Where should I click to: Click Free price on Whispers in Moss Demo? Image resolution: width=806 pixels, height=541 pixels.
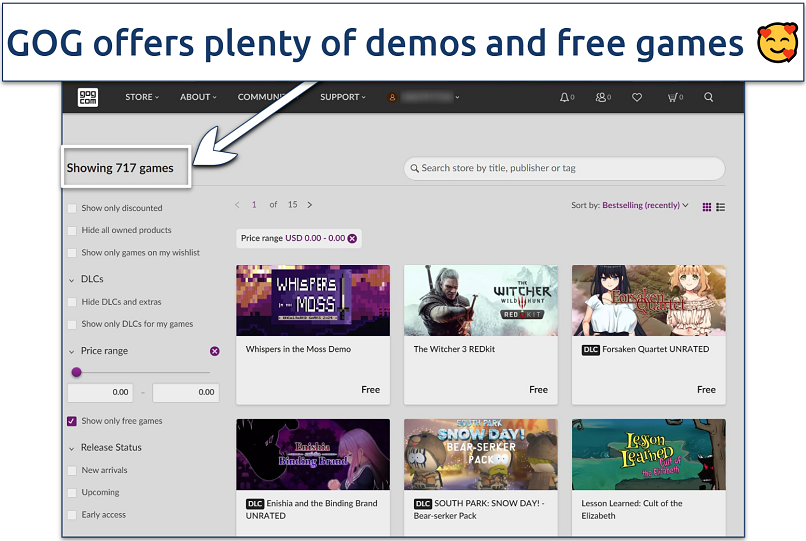(x=370, y=390)
